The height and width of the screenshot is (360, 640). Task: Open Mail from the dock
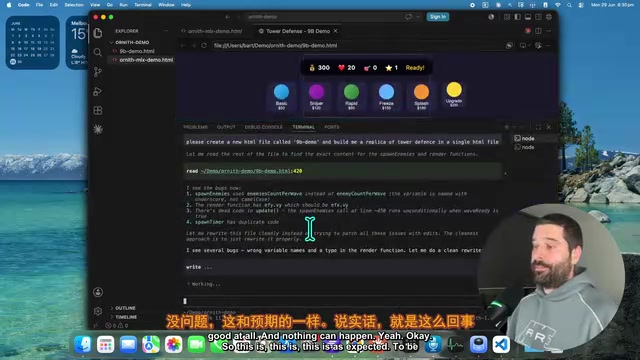tap(128, 344)
